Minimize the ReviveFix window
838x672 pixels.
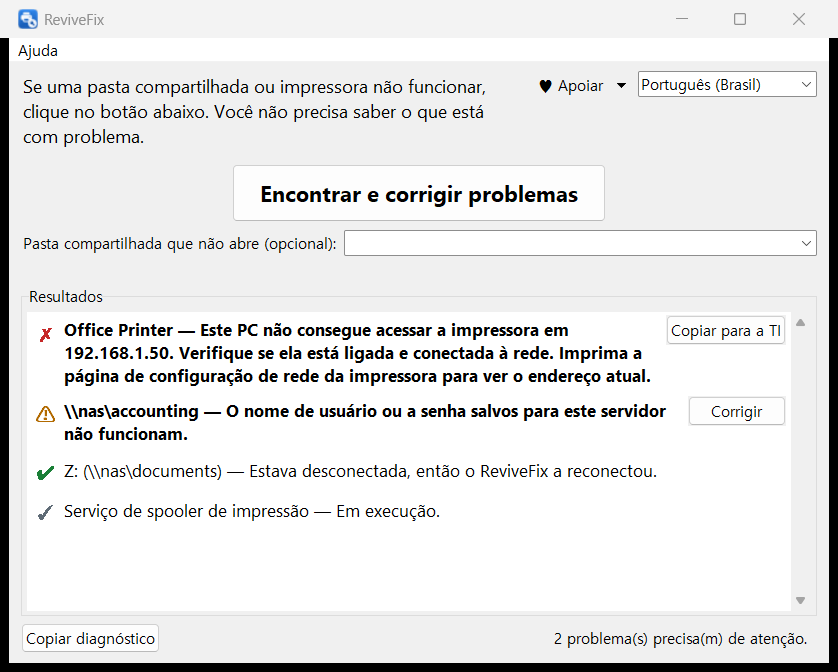coord(681,19)
